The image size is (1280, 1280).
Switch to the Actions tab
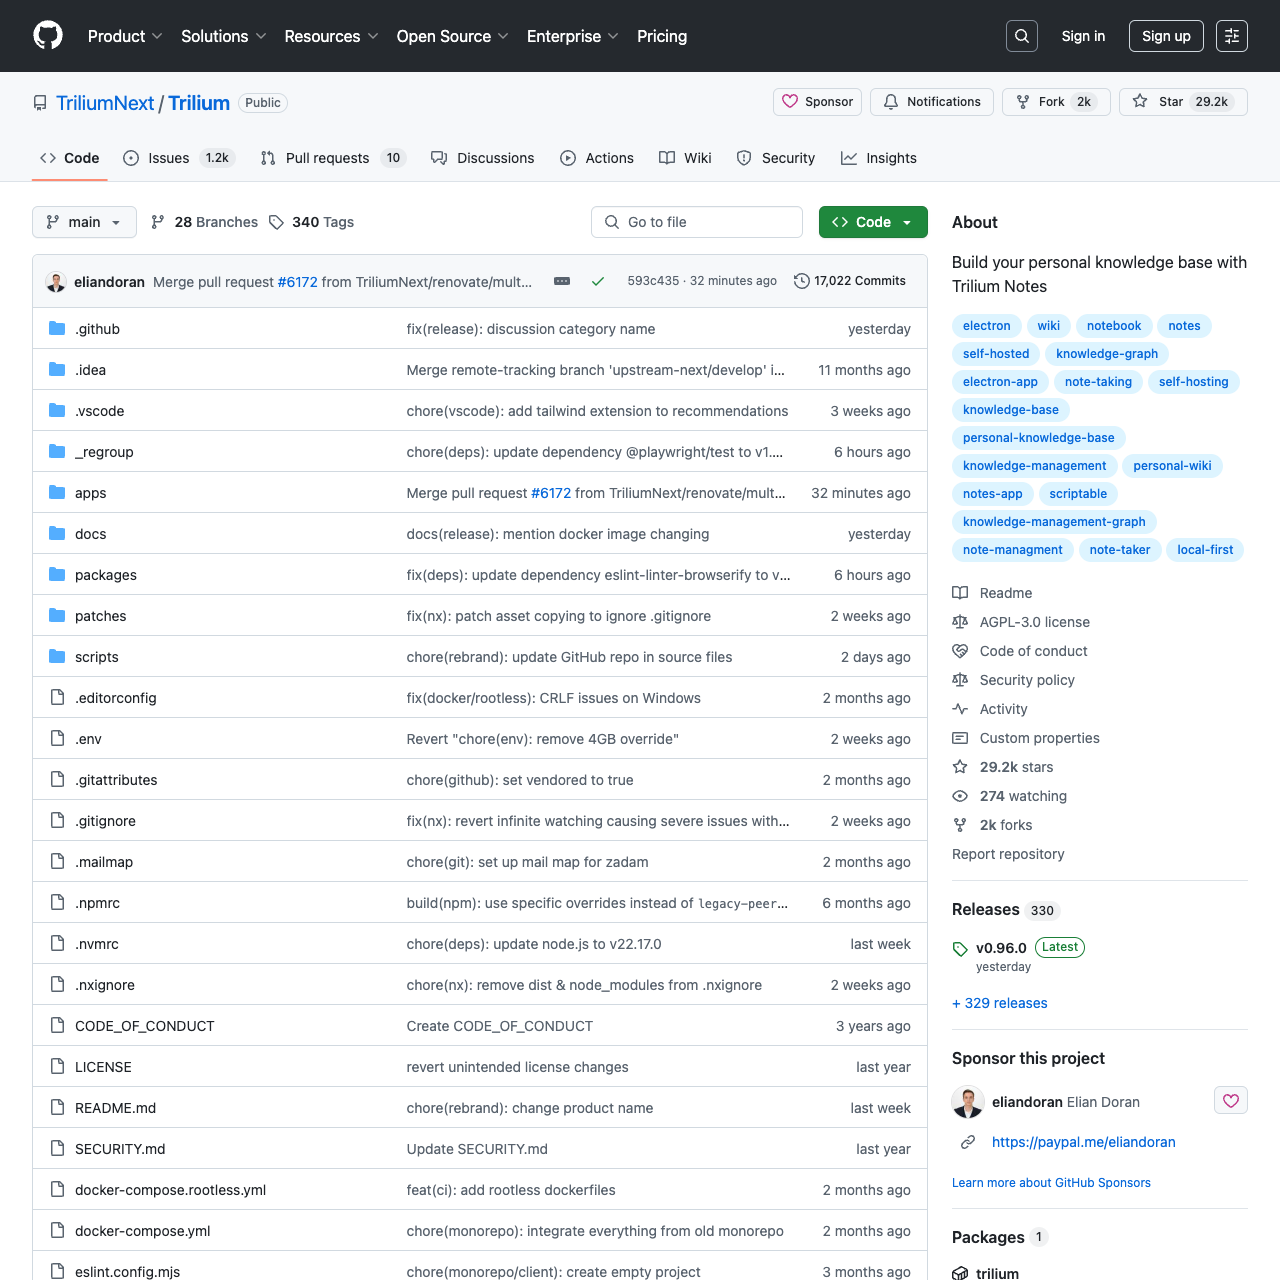[x=597, y=158]
